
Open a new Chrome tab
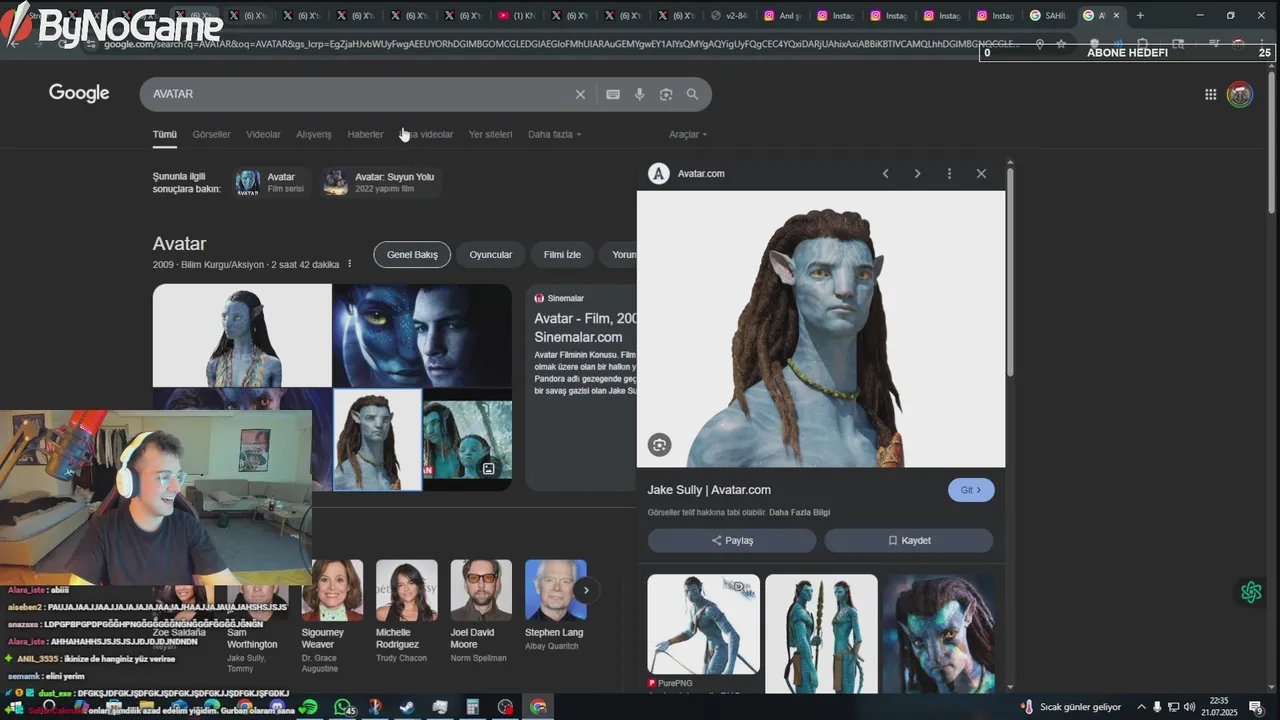[1140, 15]
